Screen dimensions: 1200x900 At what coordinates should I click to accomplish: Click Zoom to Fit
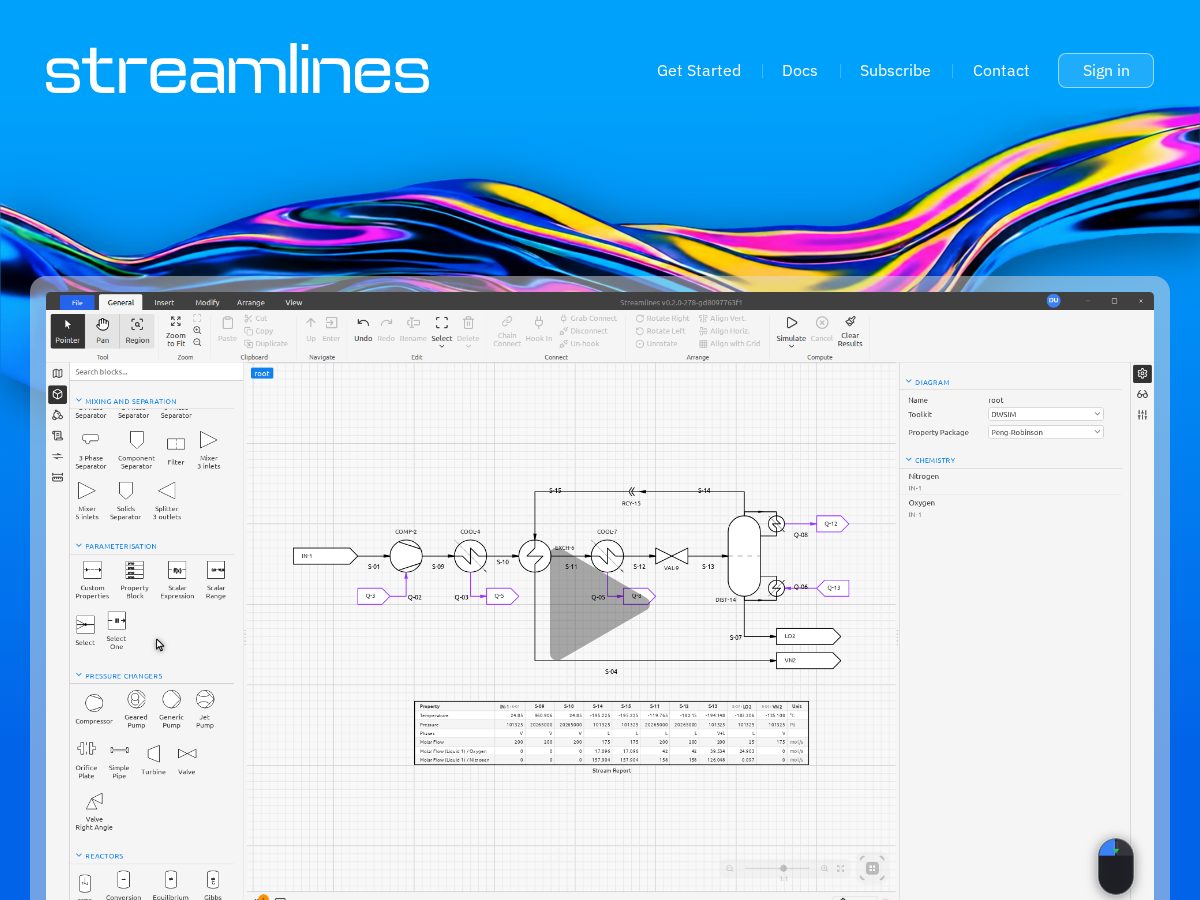[176, 330]
